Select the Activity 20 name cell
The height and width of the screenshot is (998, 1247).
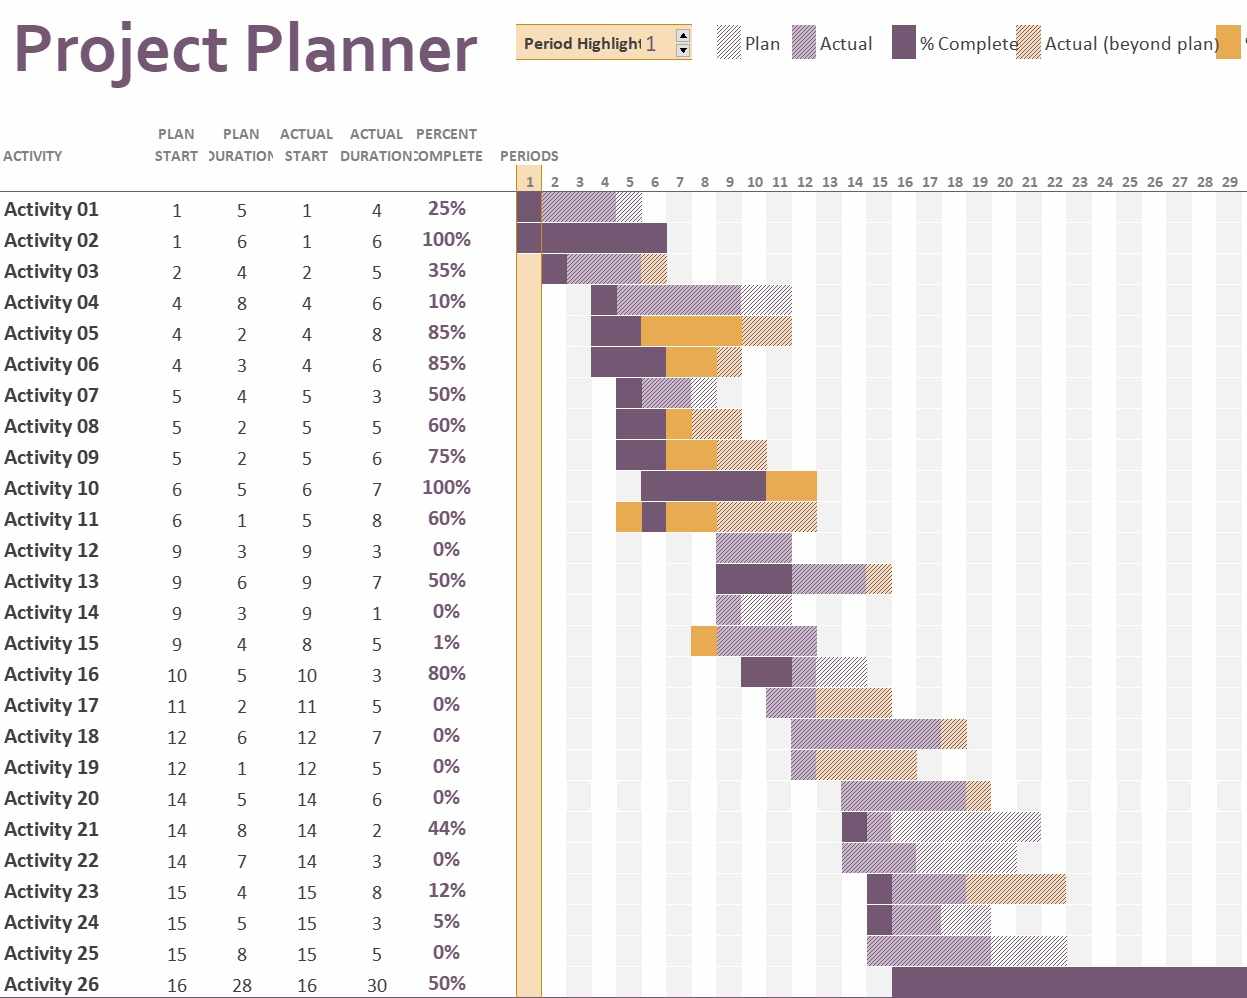52,798
